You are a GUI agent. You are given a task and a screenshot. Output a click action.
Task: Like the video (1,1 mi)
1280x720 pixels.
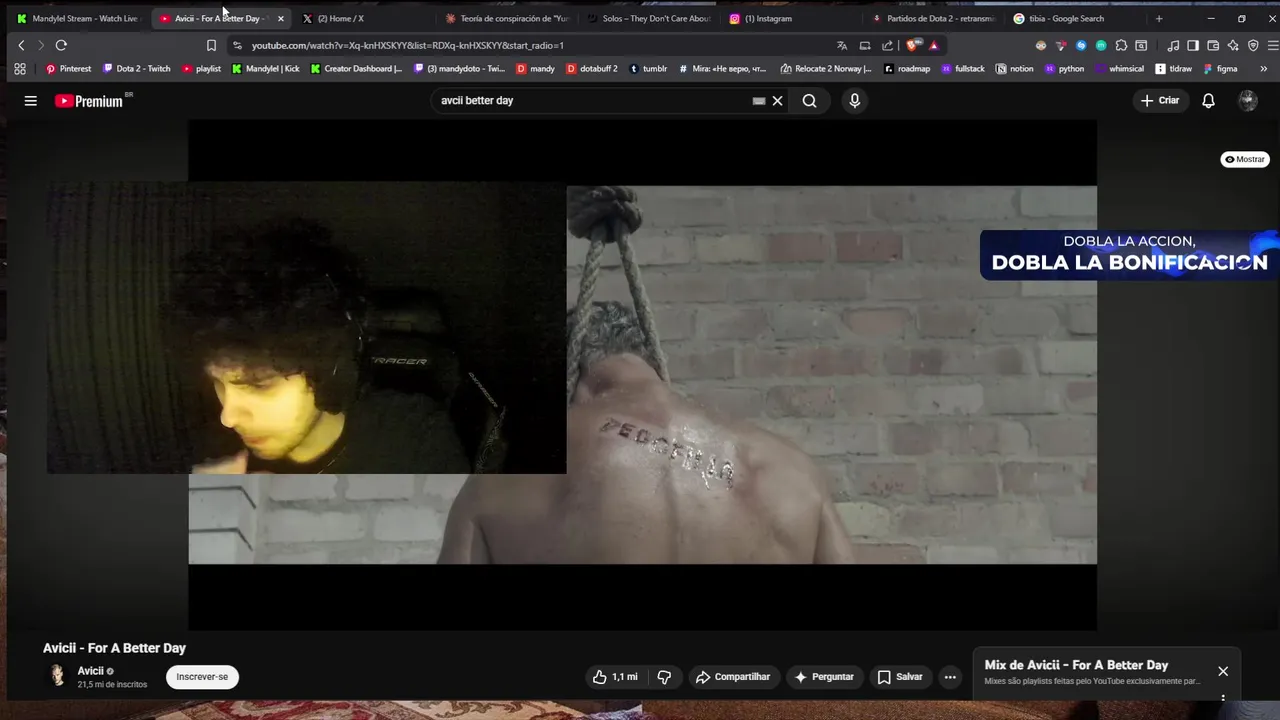pos(615,677)
